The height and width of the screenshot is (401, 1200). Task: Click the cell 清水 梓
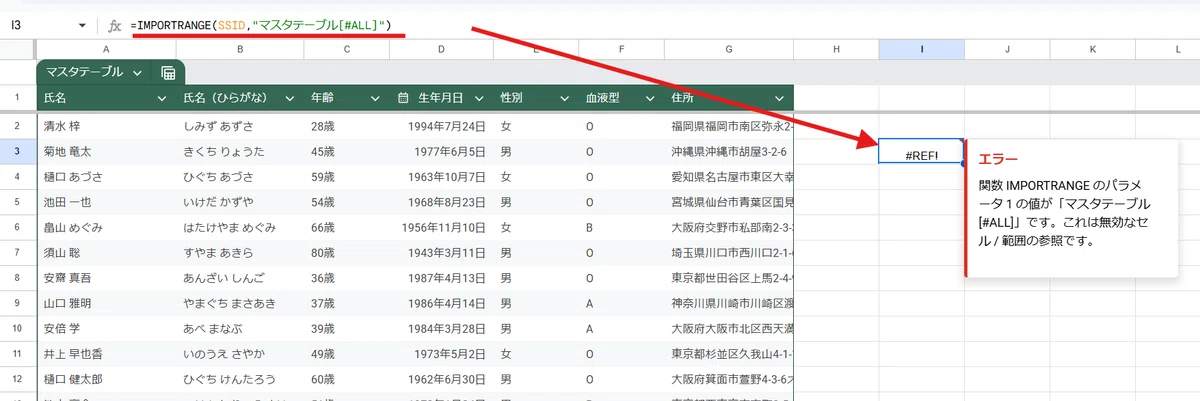pyautogui.click(x=105, y=127)
